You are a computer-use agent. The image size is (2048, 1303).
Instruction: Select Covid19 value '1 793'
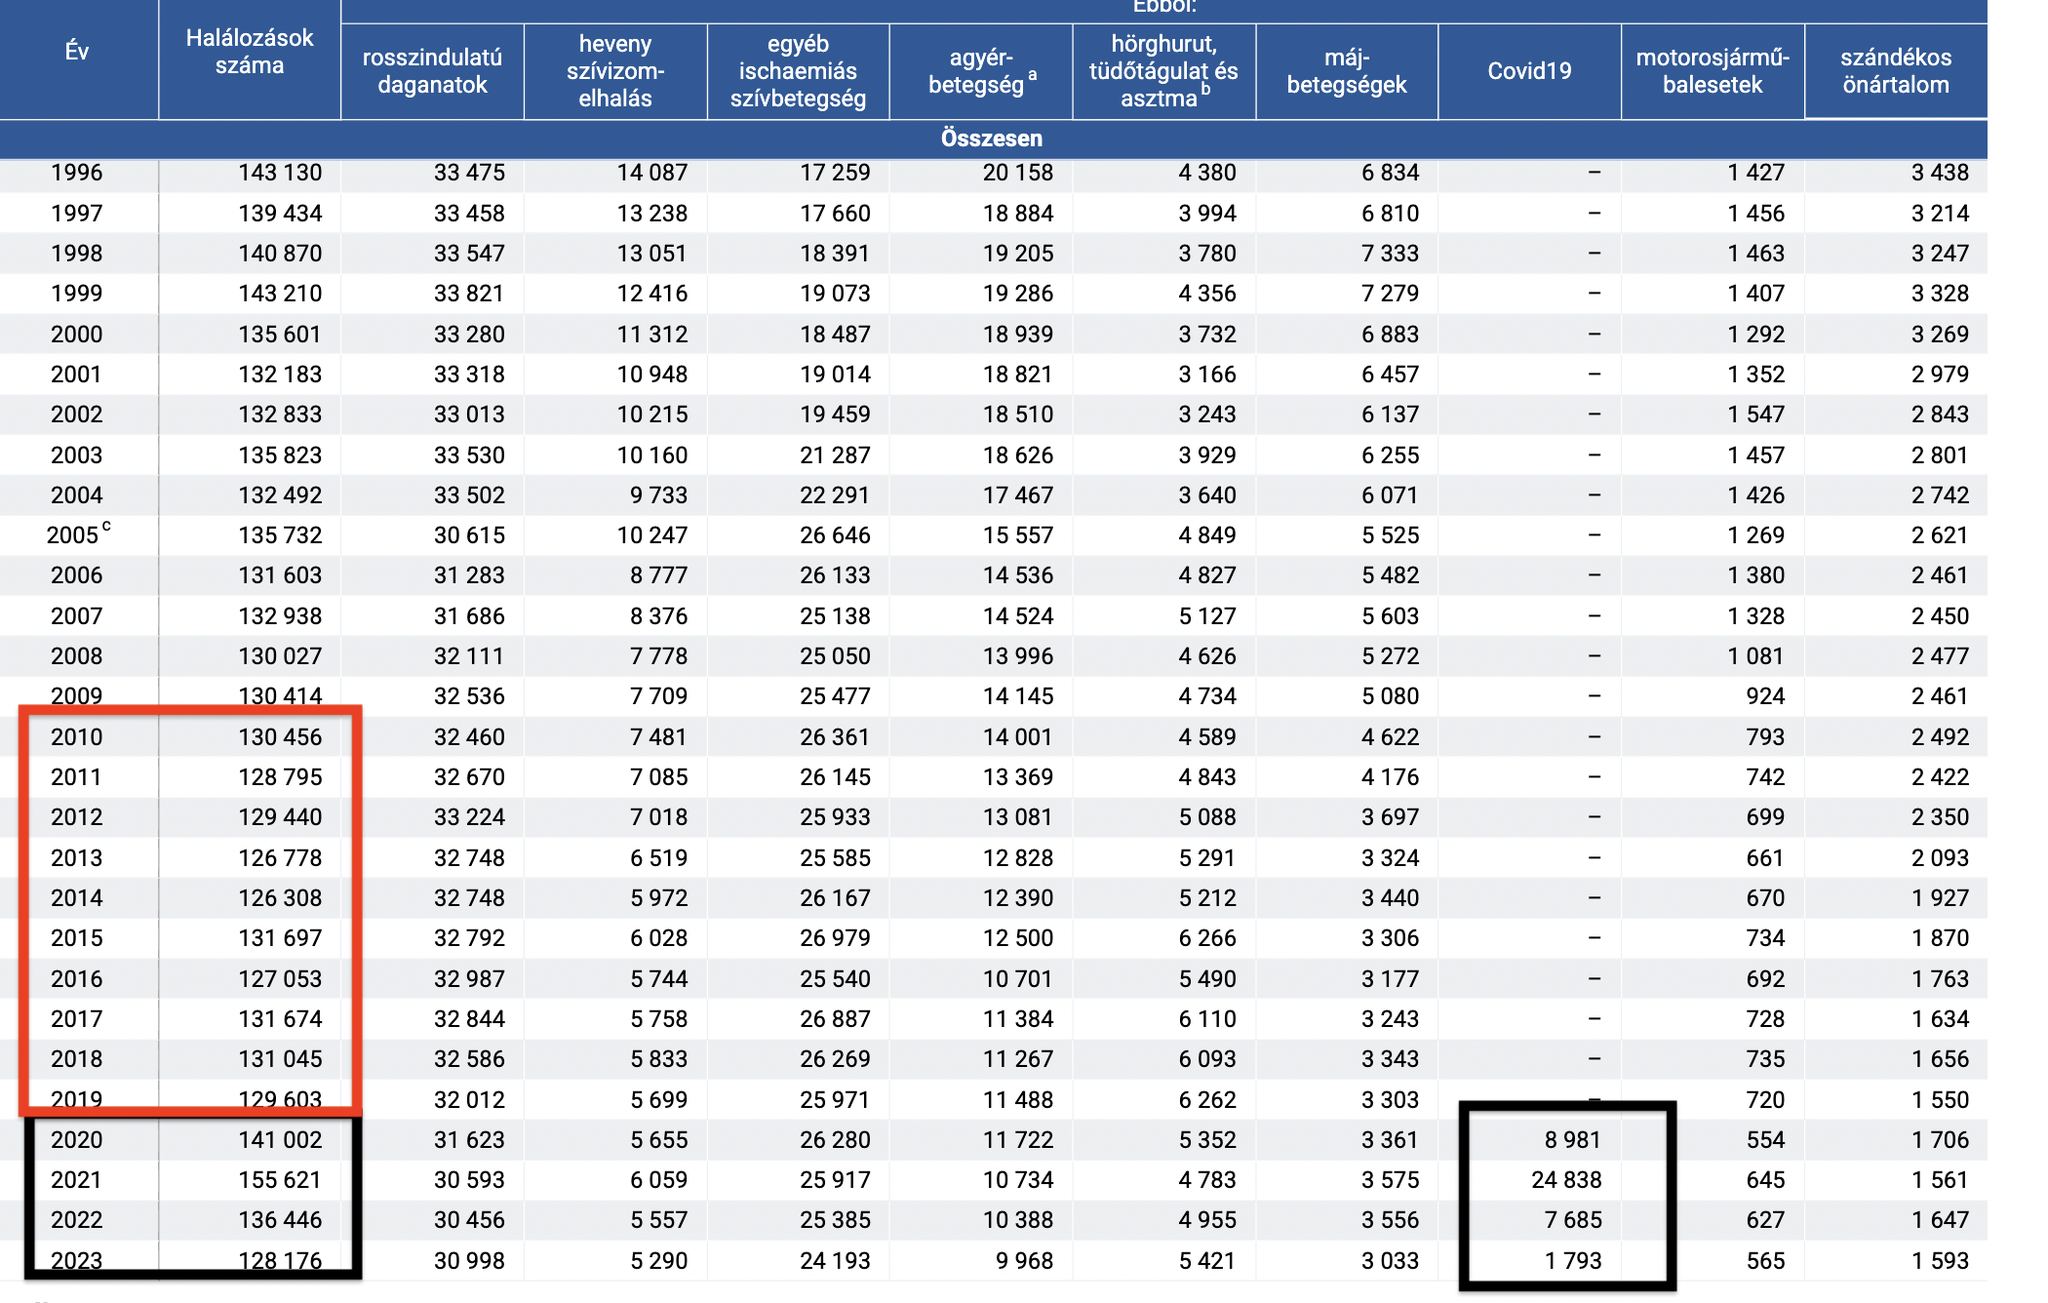[x=1573, y=1260]
